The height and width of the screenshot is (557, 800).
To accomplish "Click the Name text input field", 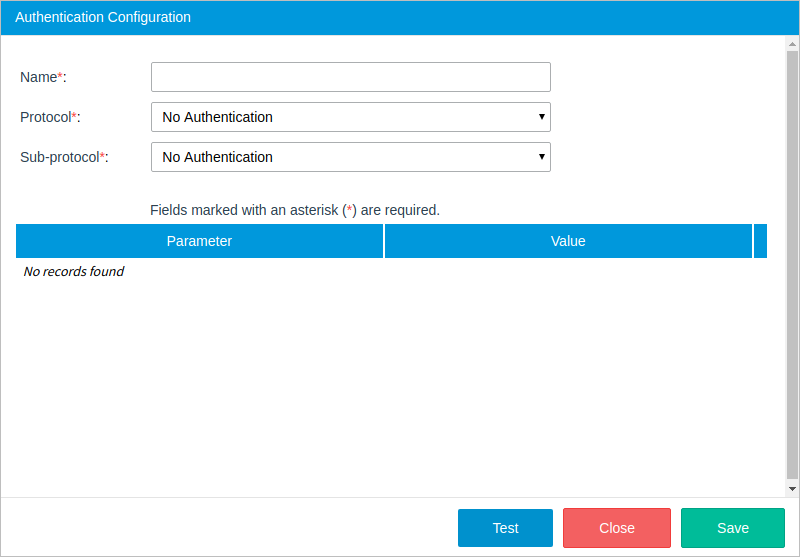I will (x=350, y=77).
